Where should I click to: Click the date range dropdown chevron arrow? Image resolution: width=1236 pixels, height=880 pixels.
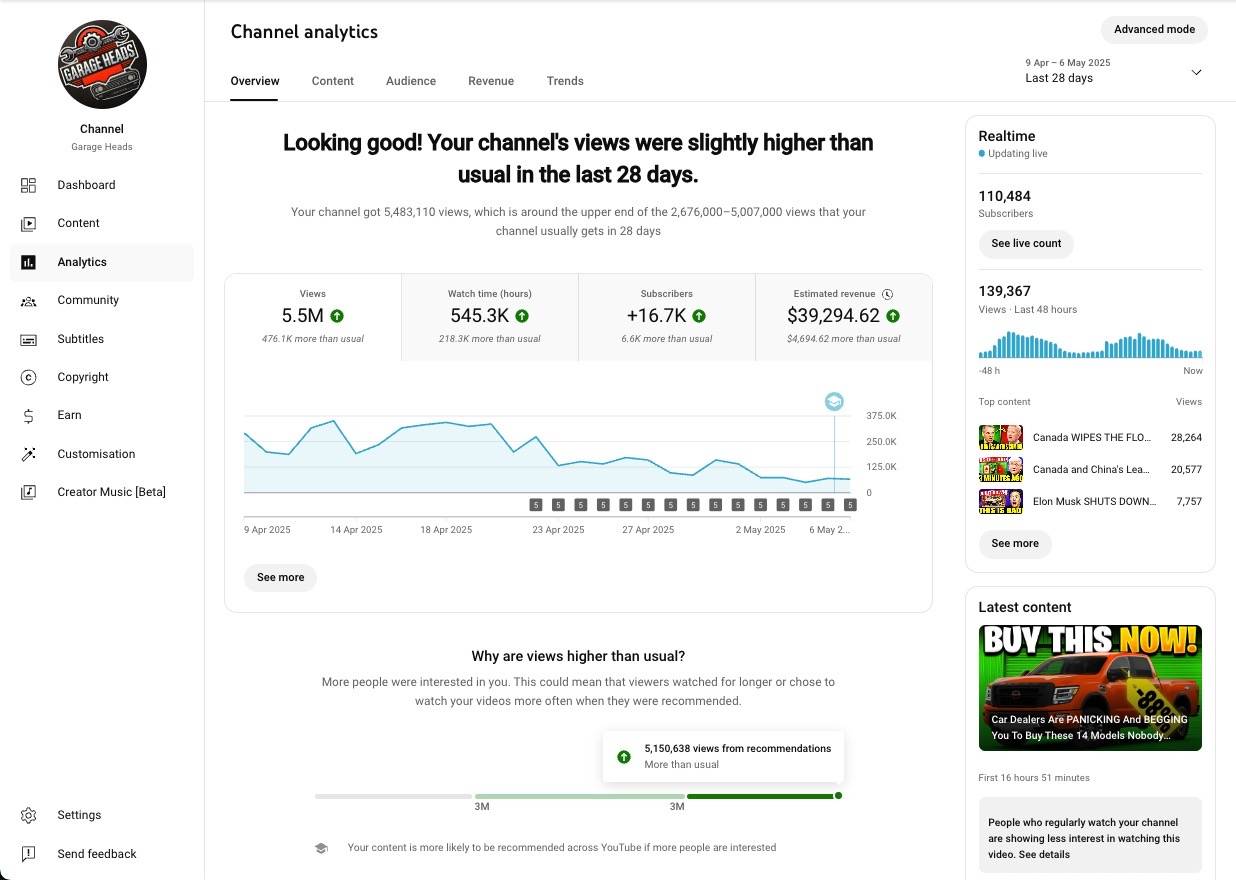[x=1196, y=72]
